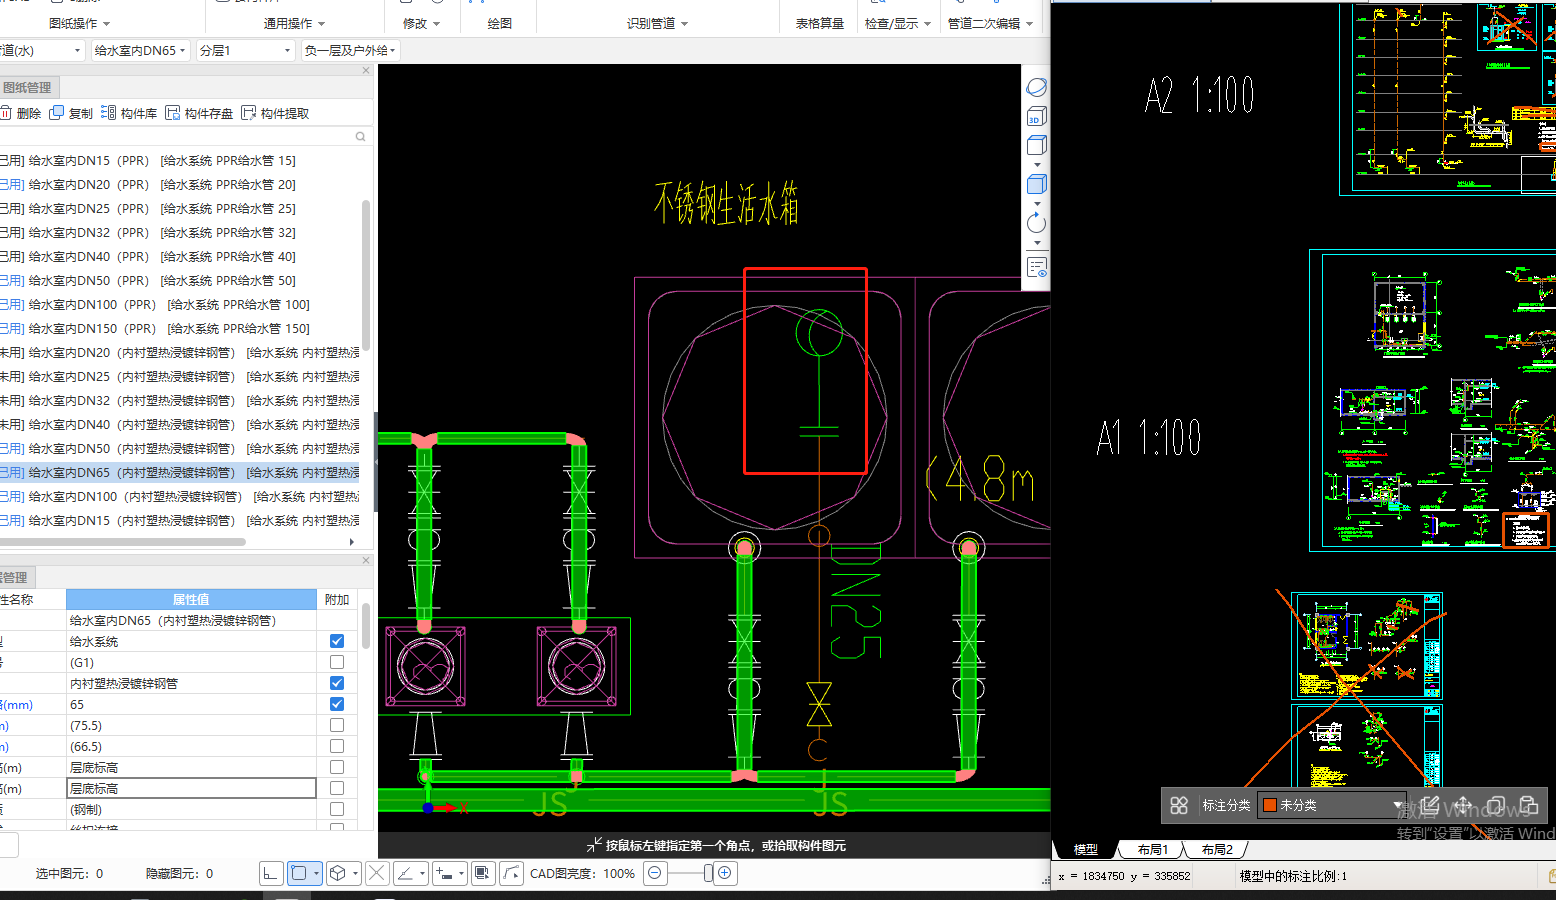The width and height of the screenshot is (1556, 900).
Task: Check the (66.5) row checkbox
Action: (x=337, y=746)
